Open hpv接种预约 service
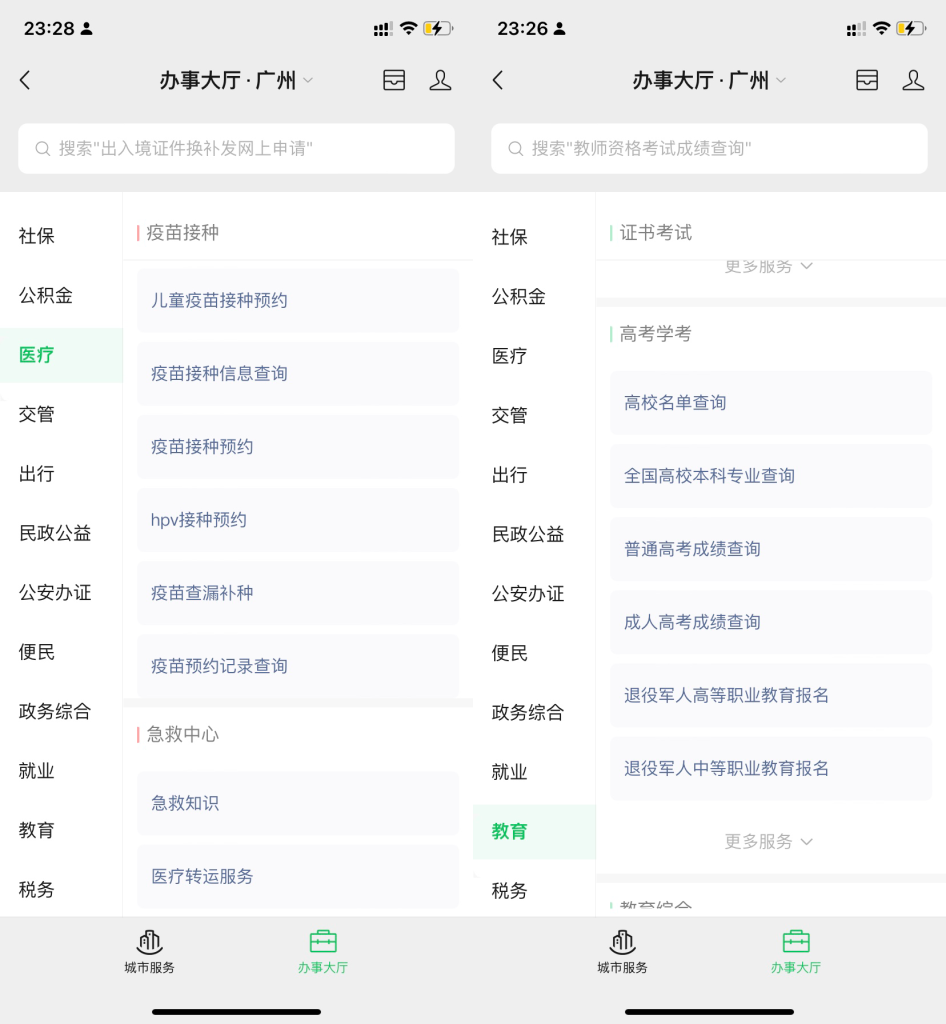946x1024 pixels. tap(297, 520)
